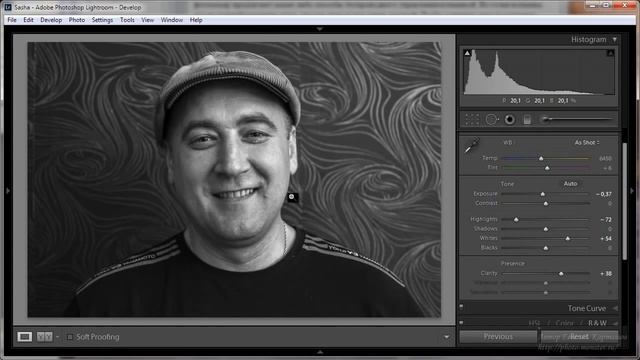This screenshot has width=640, height=360.
Task: Click the Tint slider handle
Action: (x=547, y=168)
